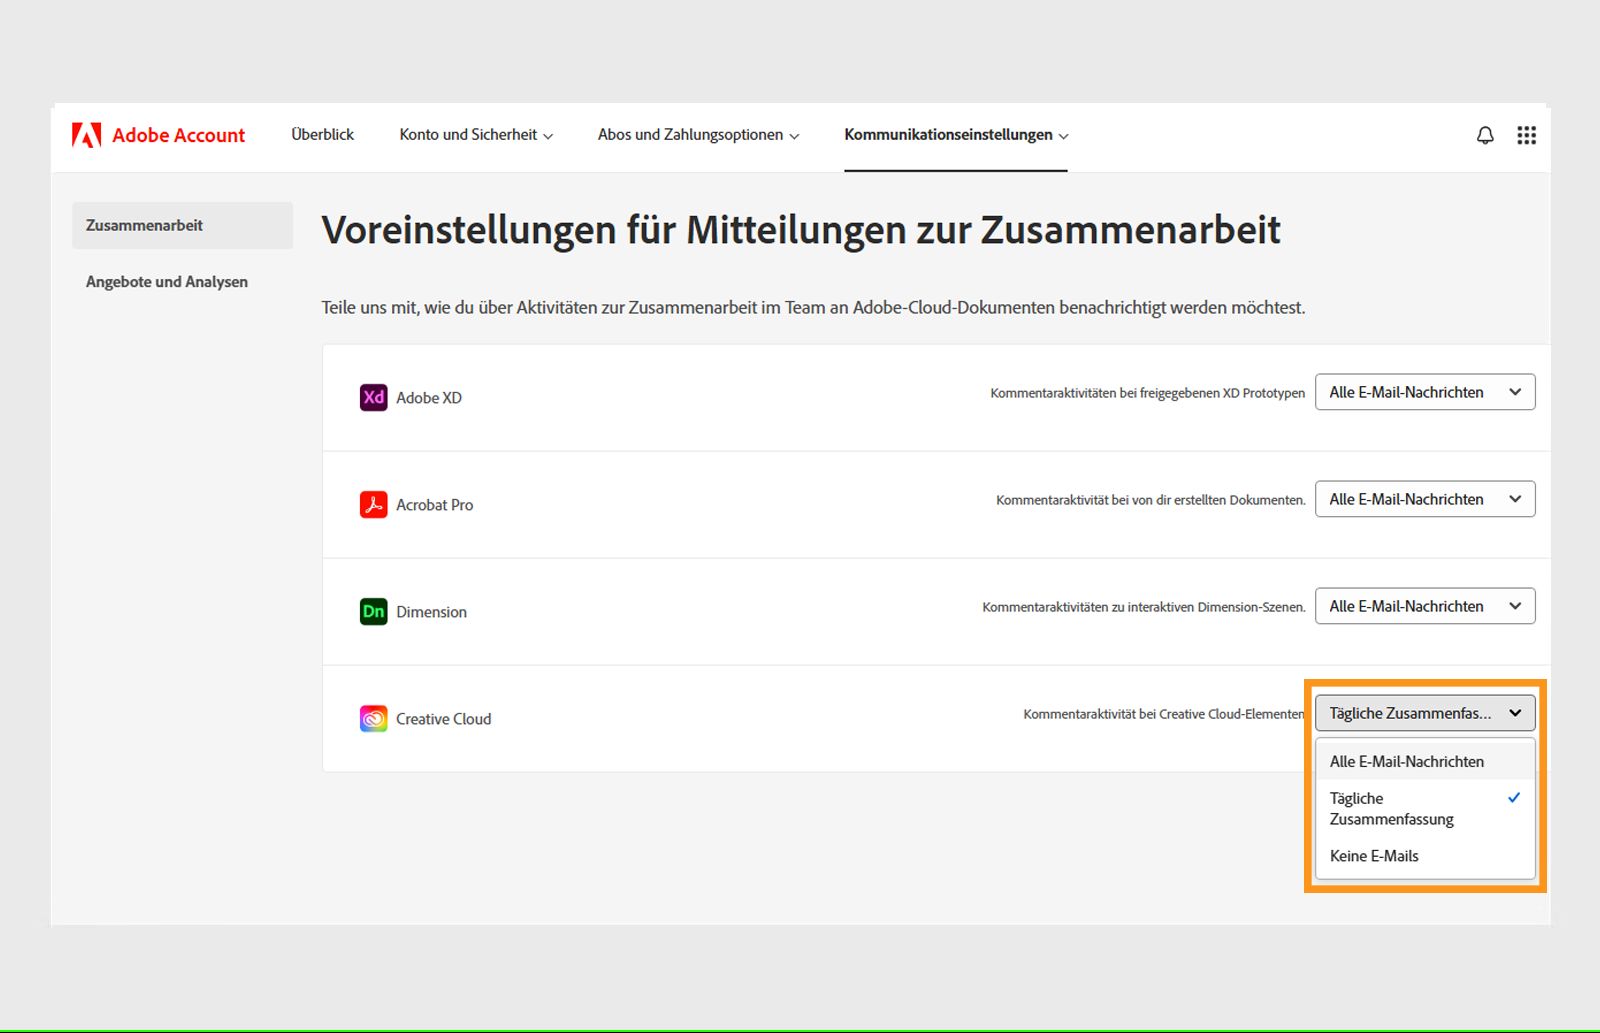Click 'Kommentaraktivität bei von dir erstellten Dokumenten' text
The height and width of the screenshot is (1033, 1600).
pyautogui.click(x=1150, y=500)
